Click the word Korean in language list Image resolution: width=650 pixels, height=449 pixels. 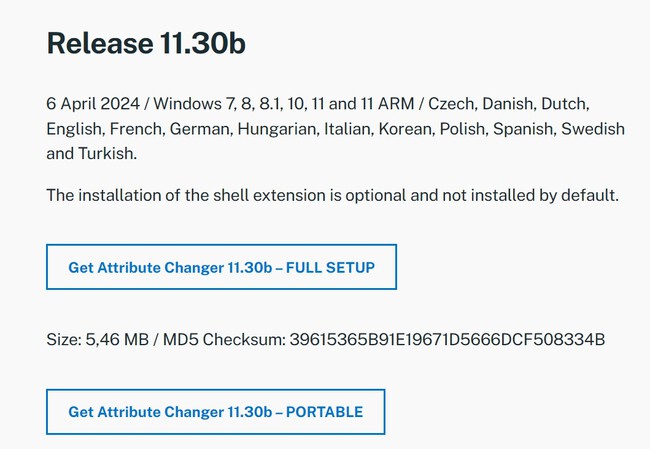click(405, 129)
